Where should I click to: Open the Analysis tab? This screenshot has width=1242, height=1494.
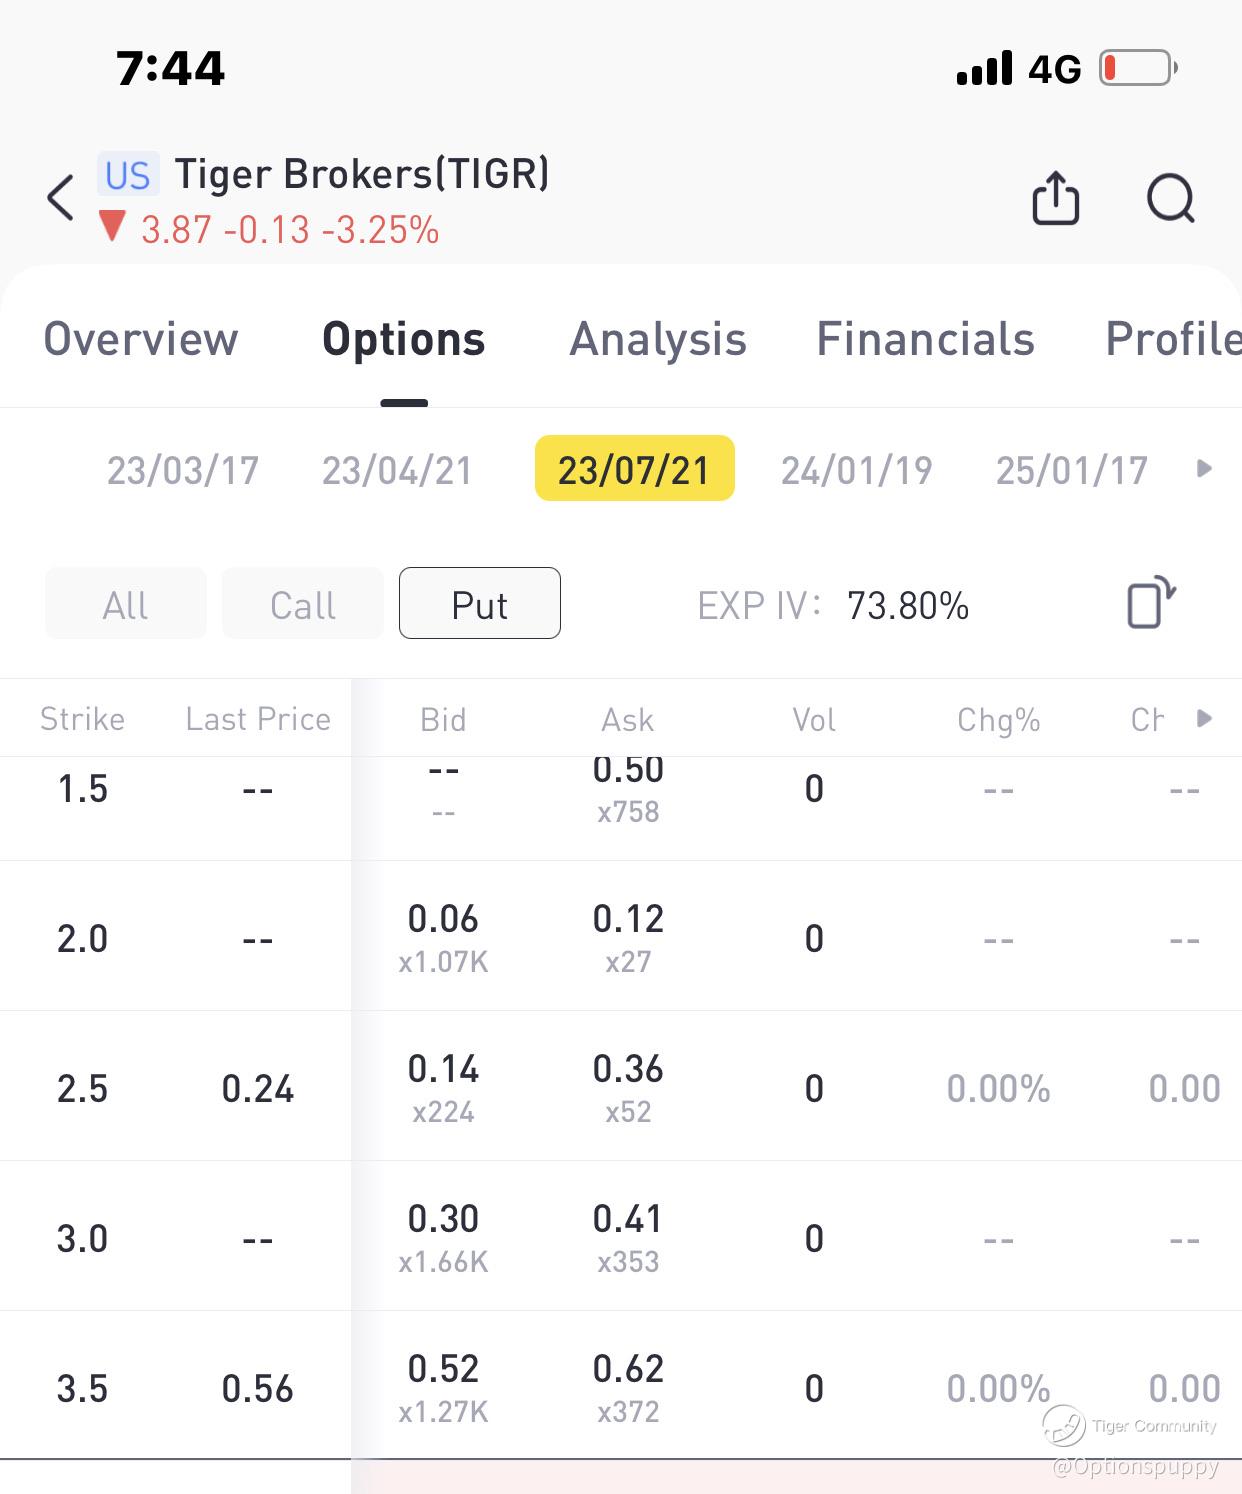pos(658,339)
